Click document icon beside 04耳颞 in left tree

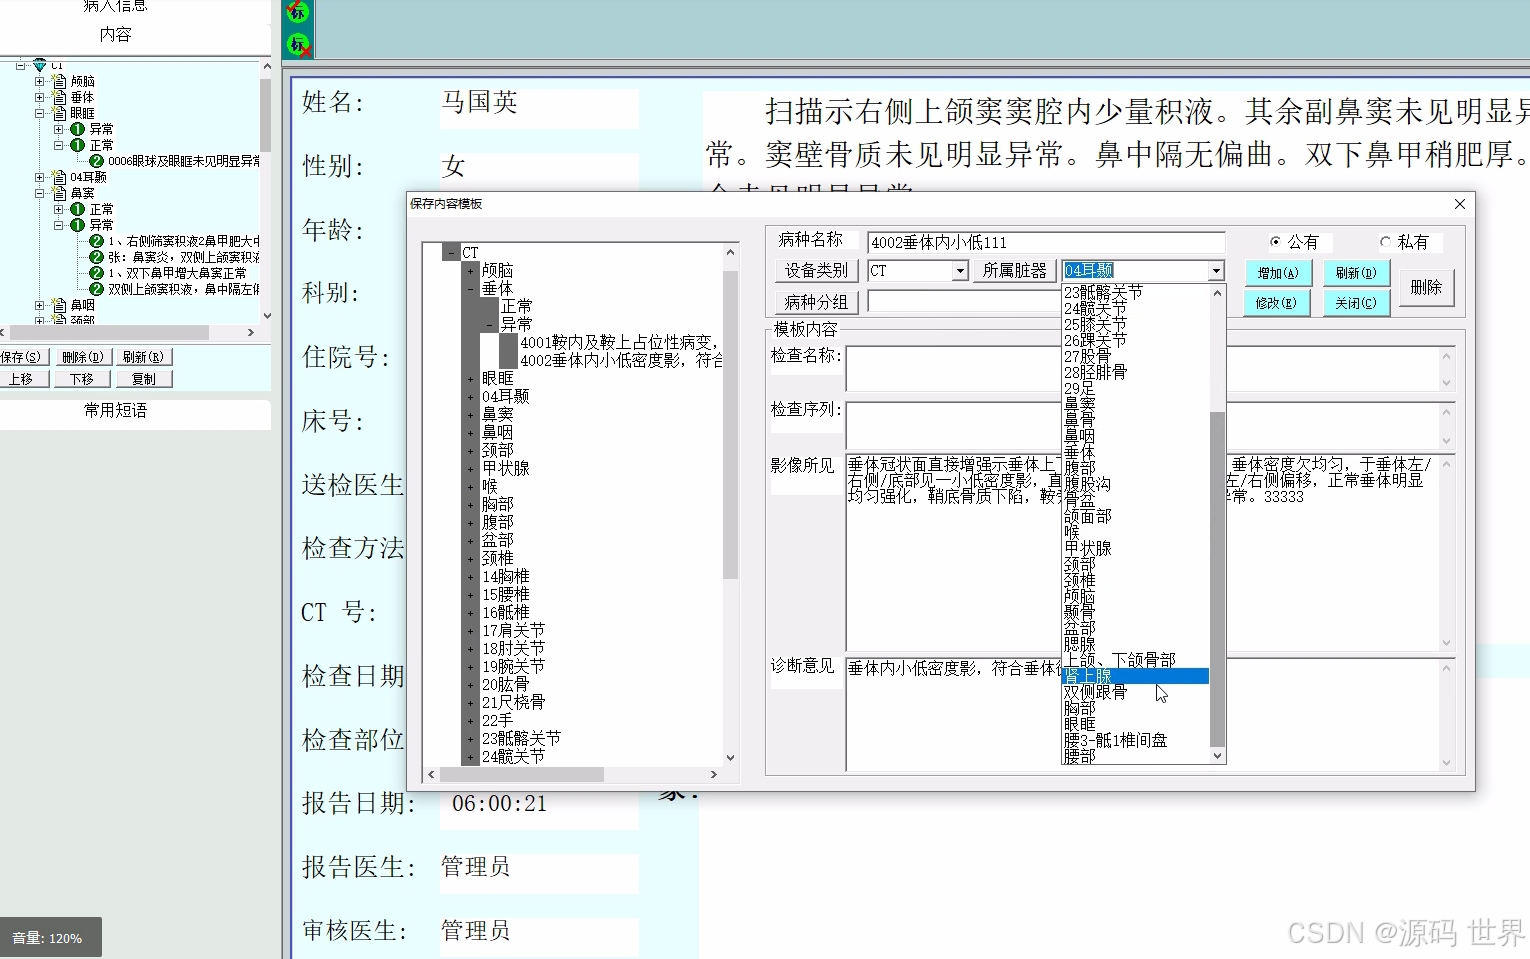click(x=60, y=177)
